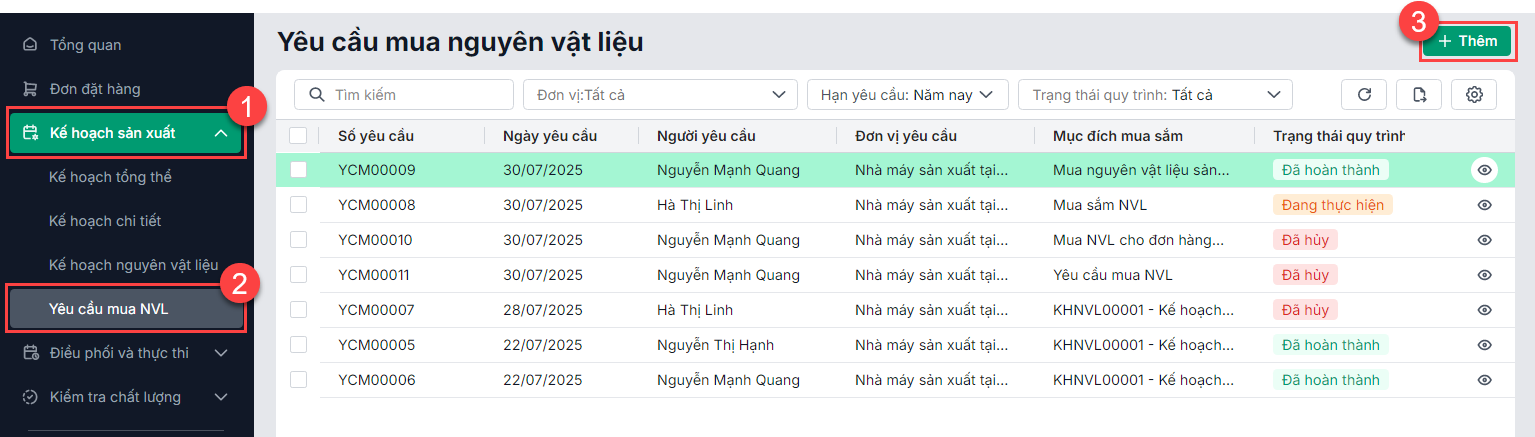The height and width of the screenshot is (437, 1535).
Task: Click the search magnifier icon
Action: [x=317, y=95]
